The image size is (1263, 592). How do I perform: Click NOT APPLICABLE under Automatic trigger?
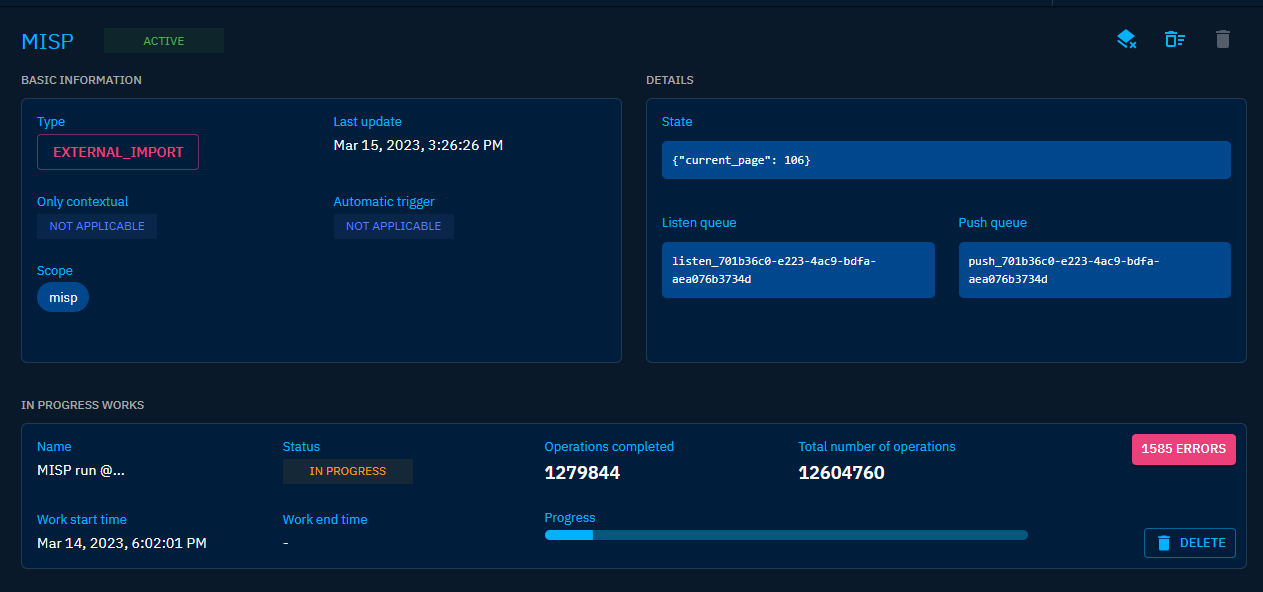394,226
